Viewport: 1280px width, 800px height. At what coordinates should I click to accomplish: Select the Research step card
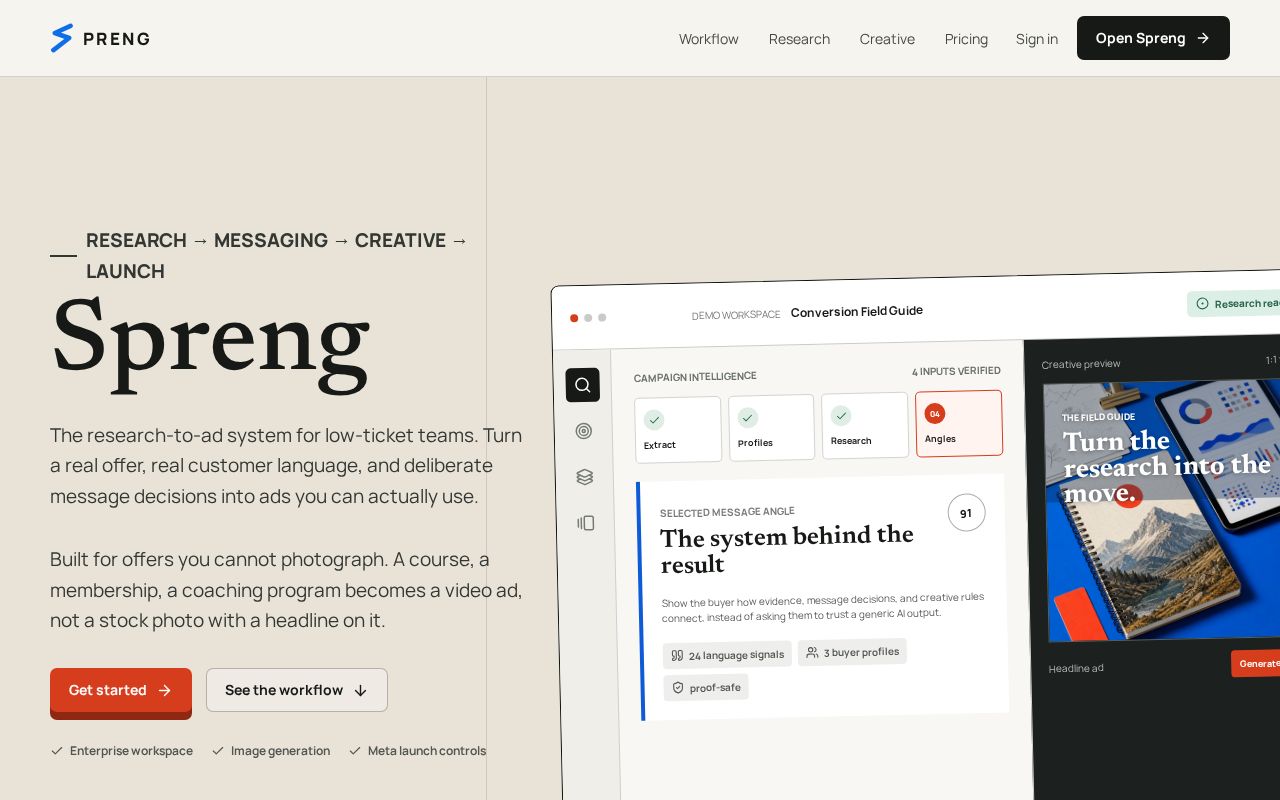865,426
